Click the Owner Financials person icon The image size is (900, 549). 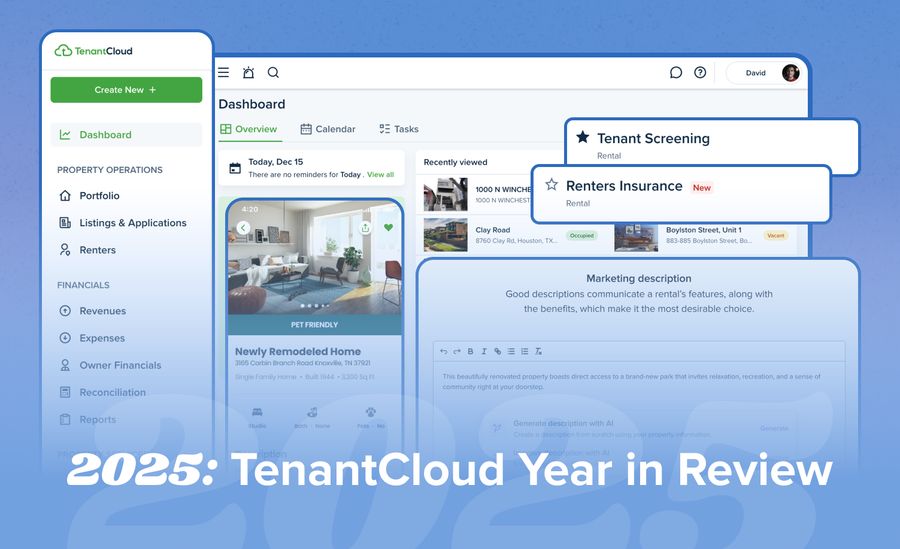click(65, 365)
